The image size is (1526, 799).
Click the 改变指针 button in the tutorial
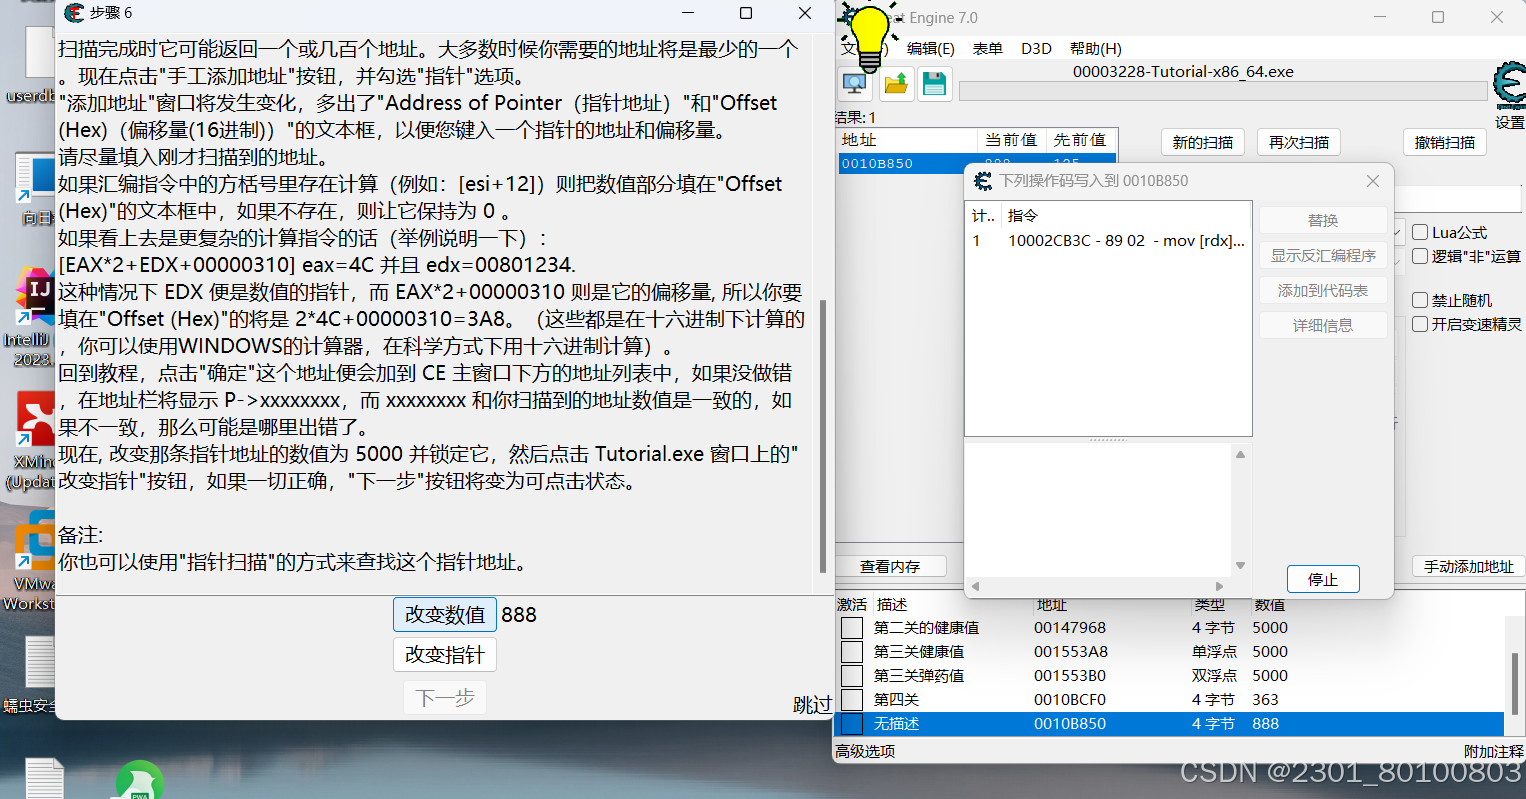click(x=445, y=654)
